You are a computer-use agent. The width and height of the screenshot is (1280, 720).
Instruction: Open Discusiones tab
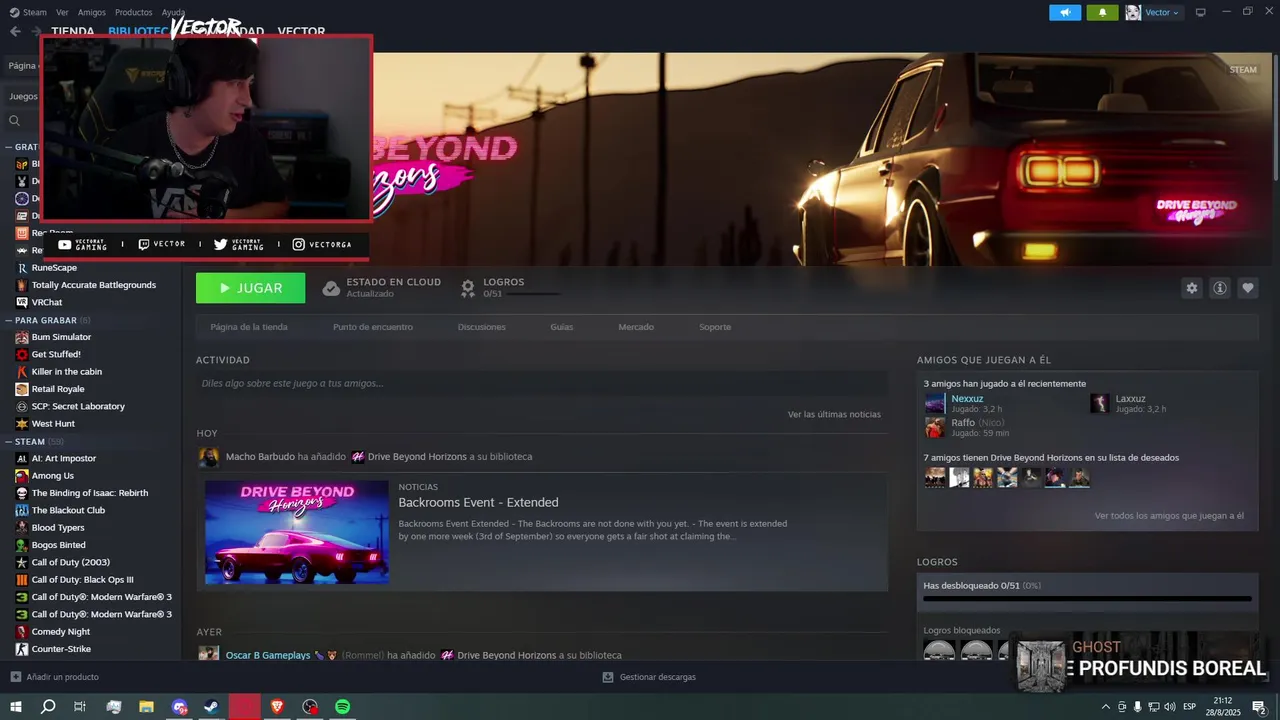482,327
